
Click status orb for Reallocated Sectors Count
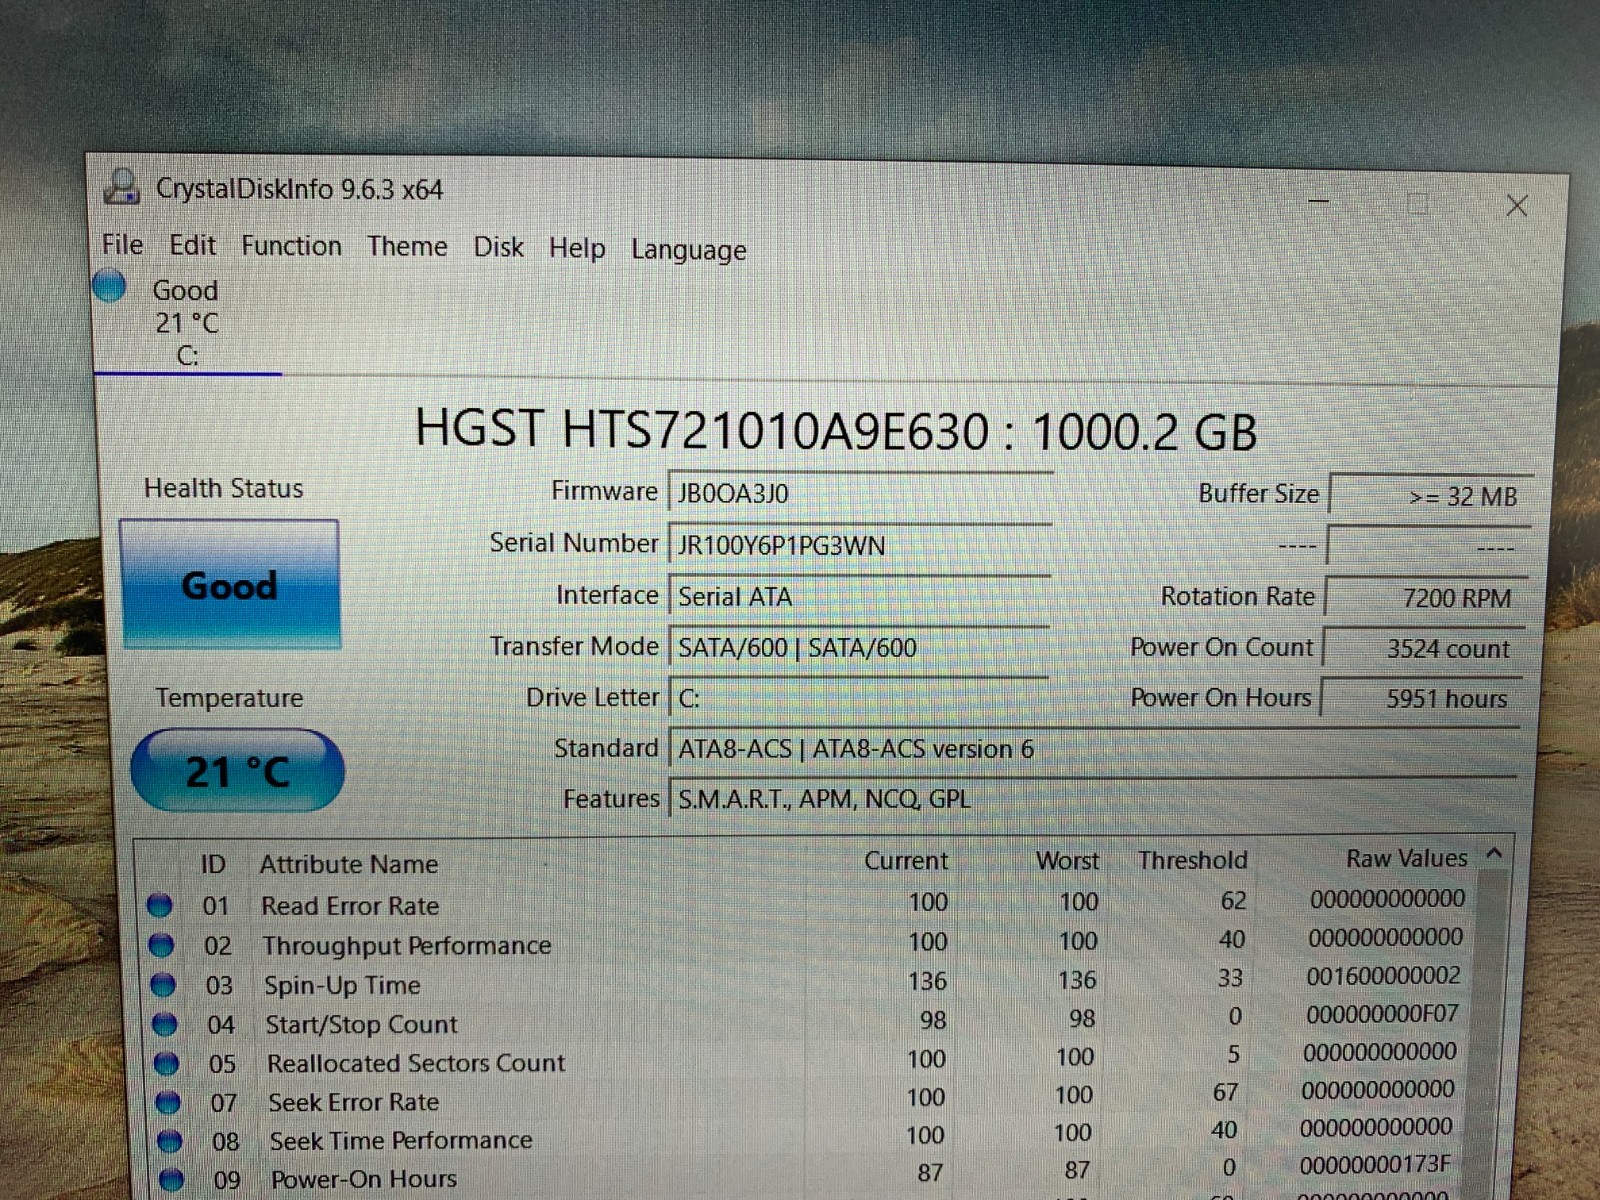[x=167, y=1063]
